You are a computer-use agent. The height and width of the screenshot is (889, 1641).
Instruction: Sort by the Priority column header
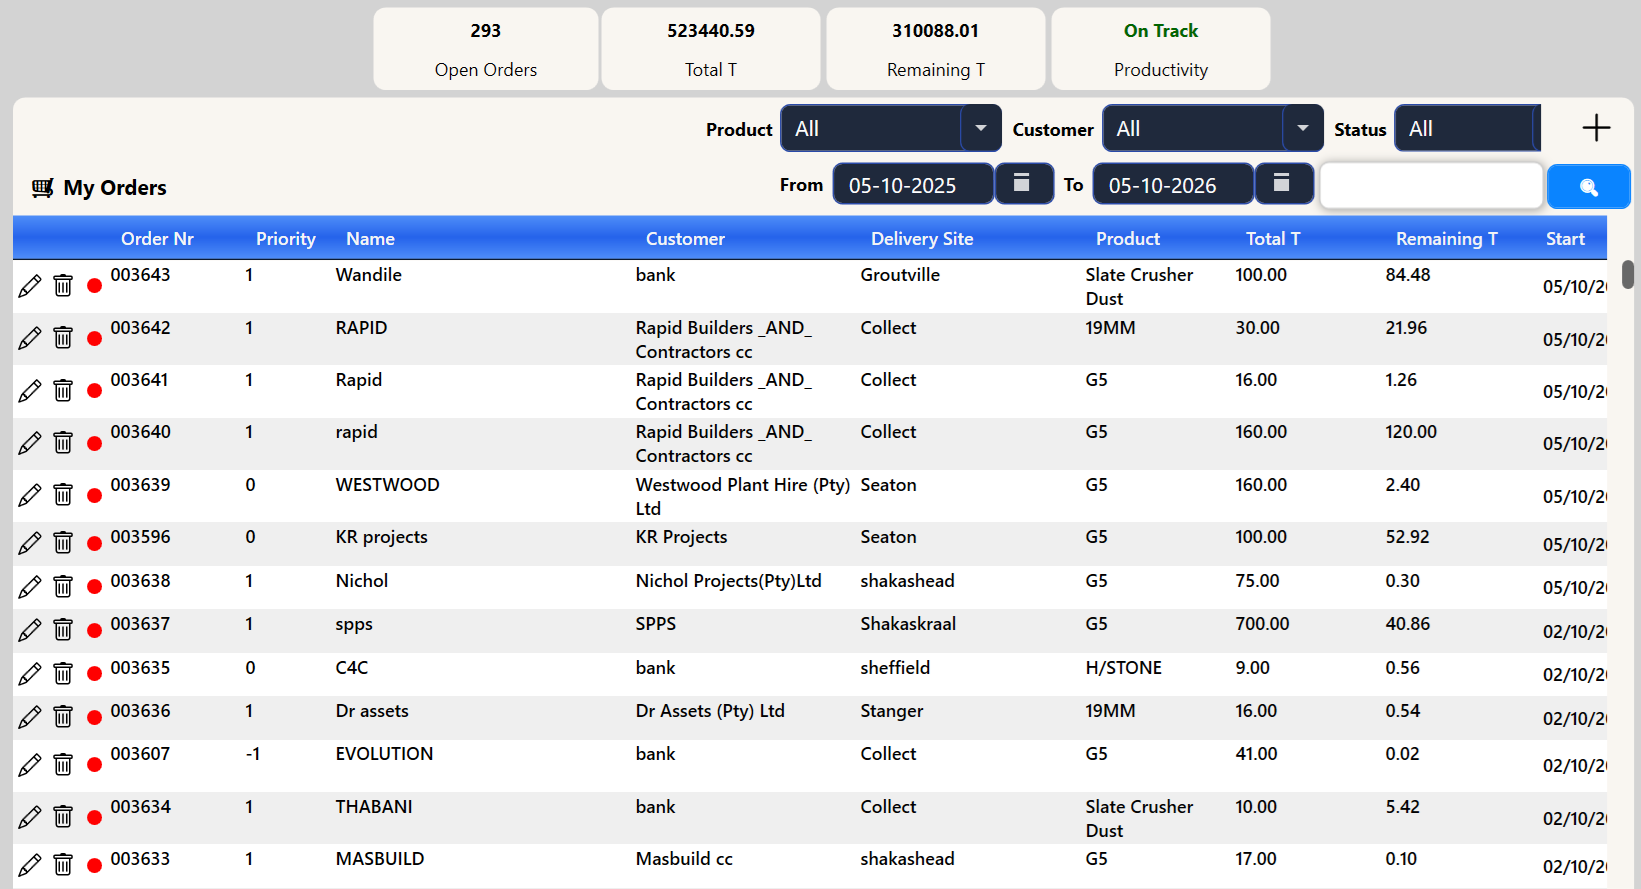[x=286, y=239]
